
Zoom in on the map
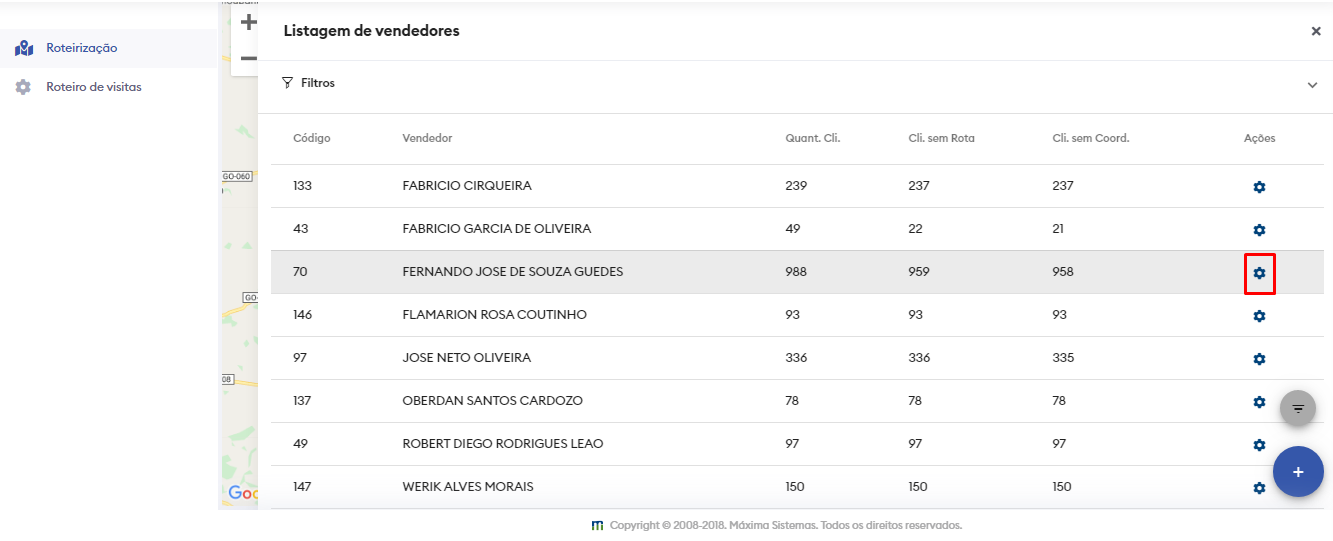point(248,22)
